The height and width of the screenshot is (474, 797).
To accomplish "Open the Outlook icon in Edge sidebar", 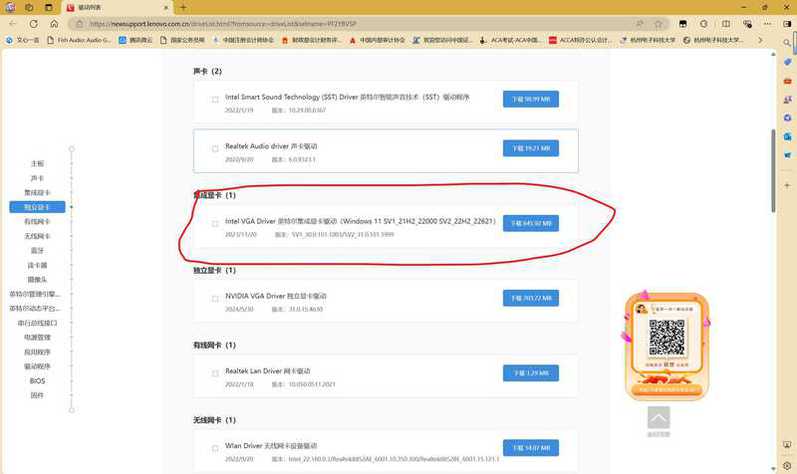I will 787,136.
